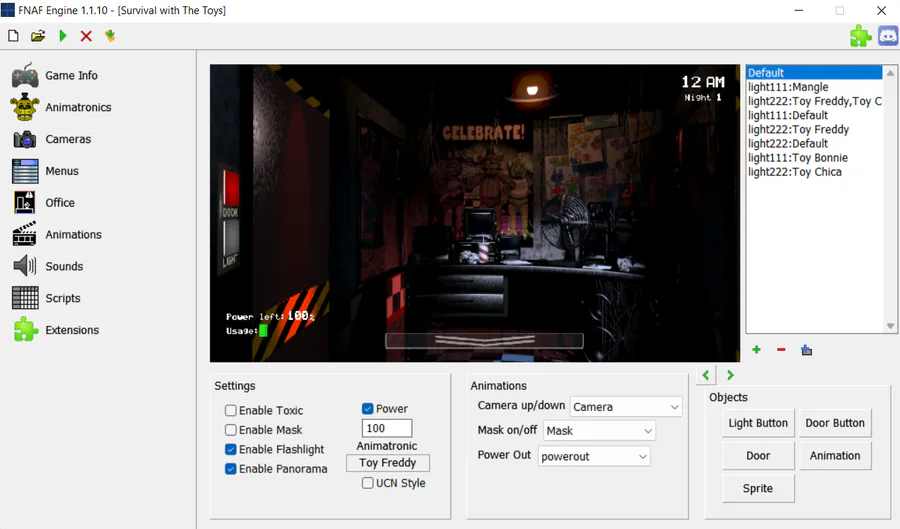Click the power value field showing 100
Image resolution: width=900 pixels, height=529 pixels.
pos(386,428)
